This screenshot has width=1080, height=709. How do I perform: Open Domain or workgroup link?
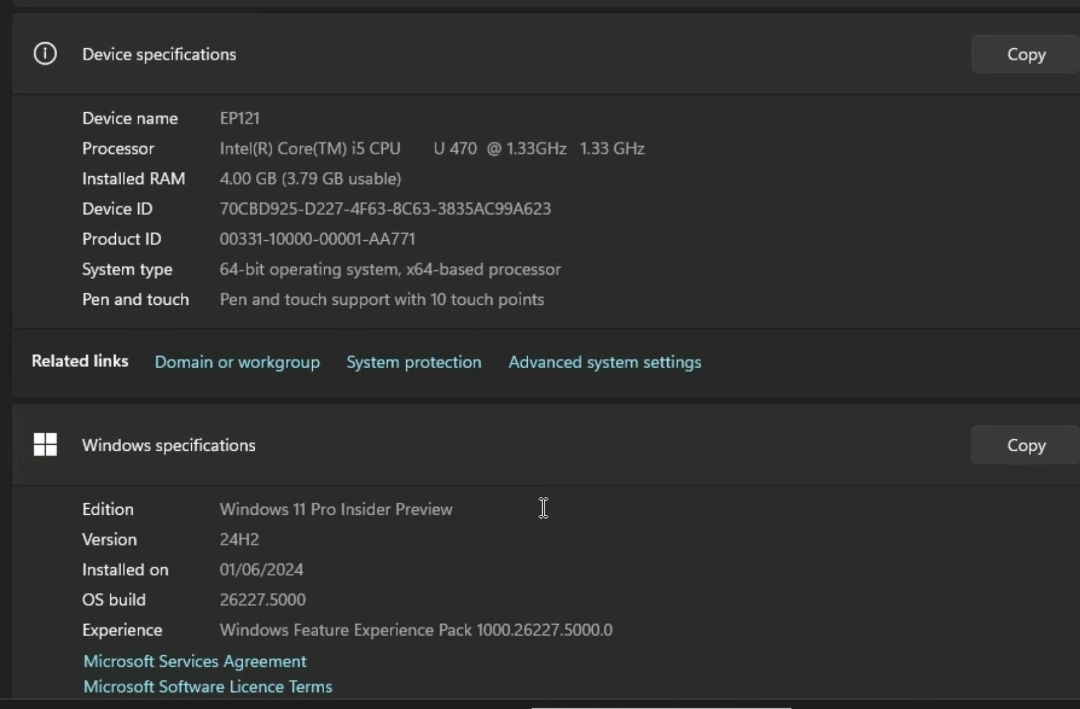coord(237,362)
